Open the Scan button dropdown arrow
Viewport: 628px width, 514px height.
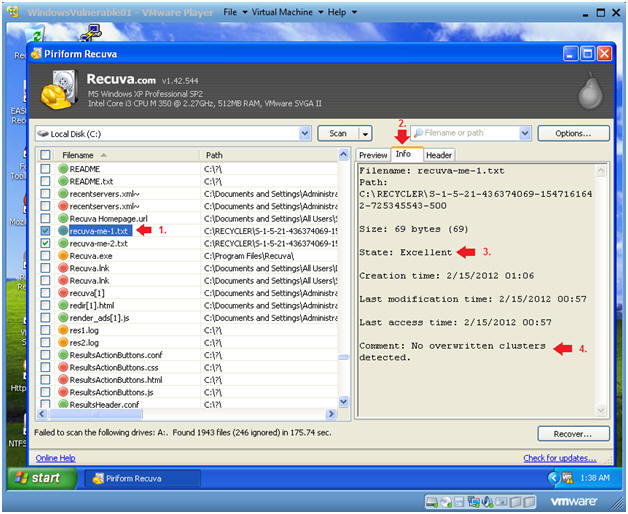(365, 134)
